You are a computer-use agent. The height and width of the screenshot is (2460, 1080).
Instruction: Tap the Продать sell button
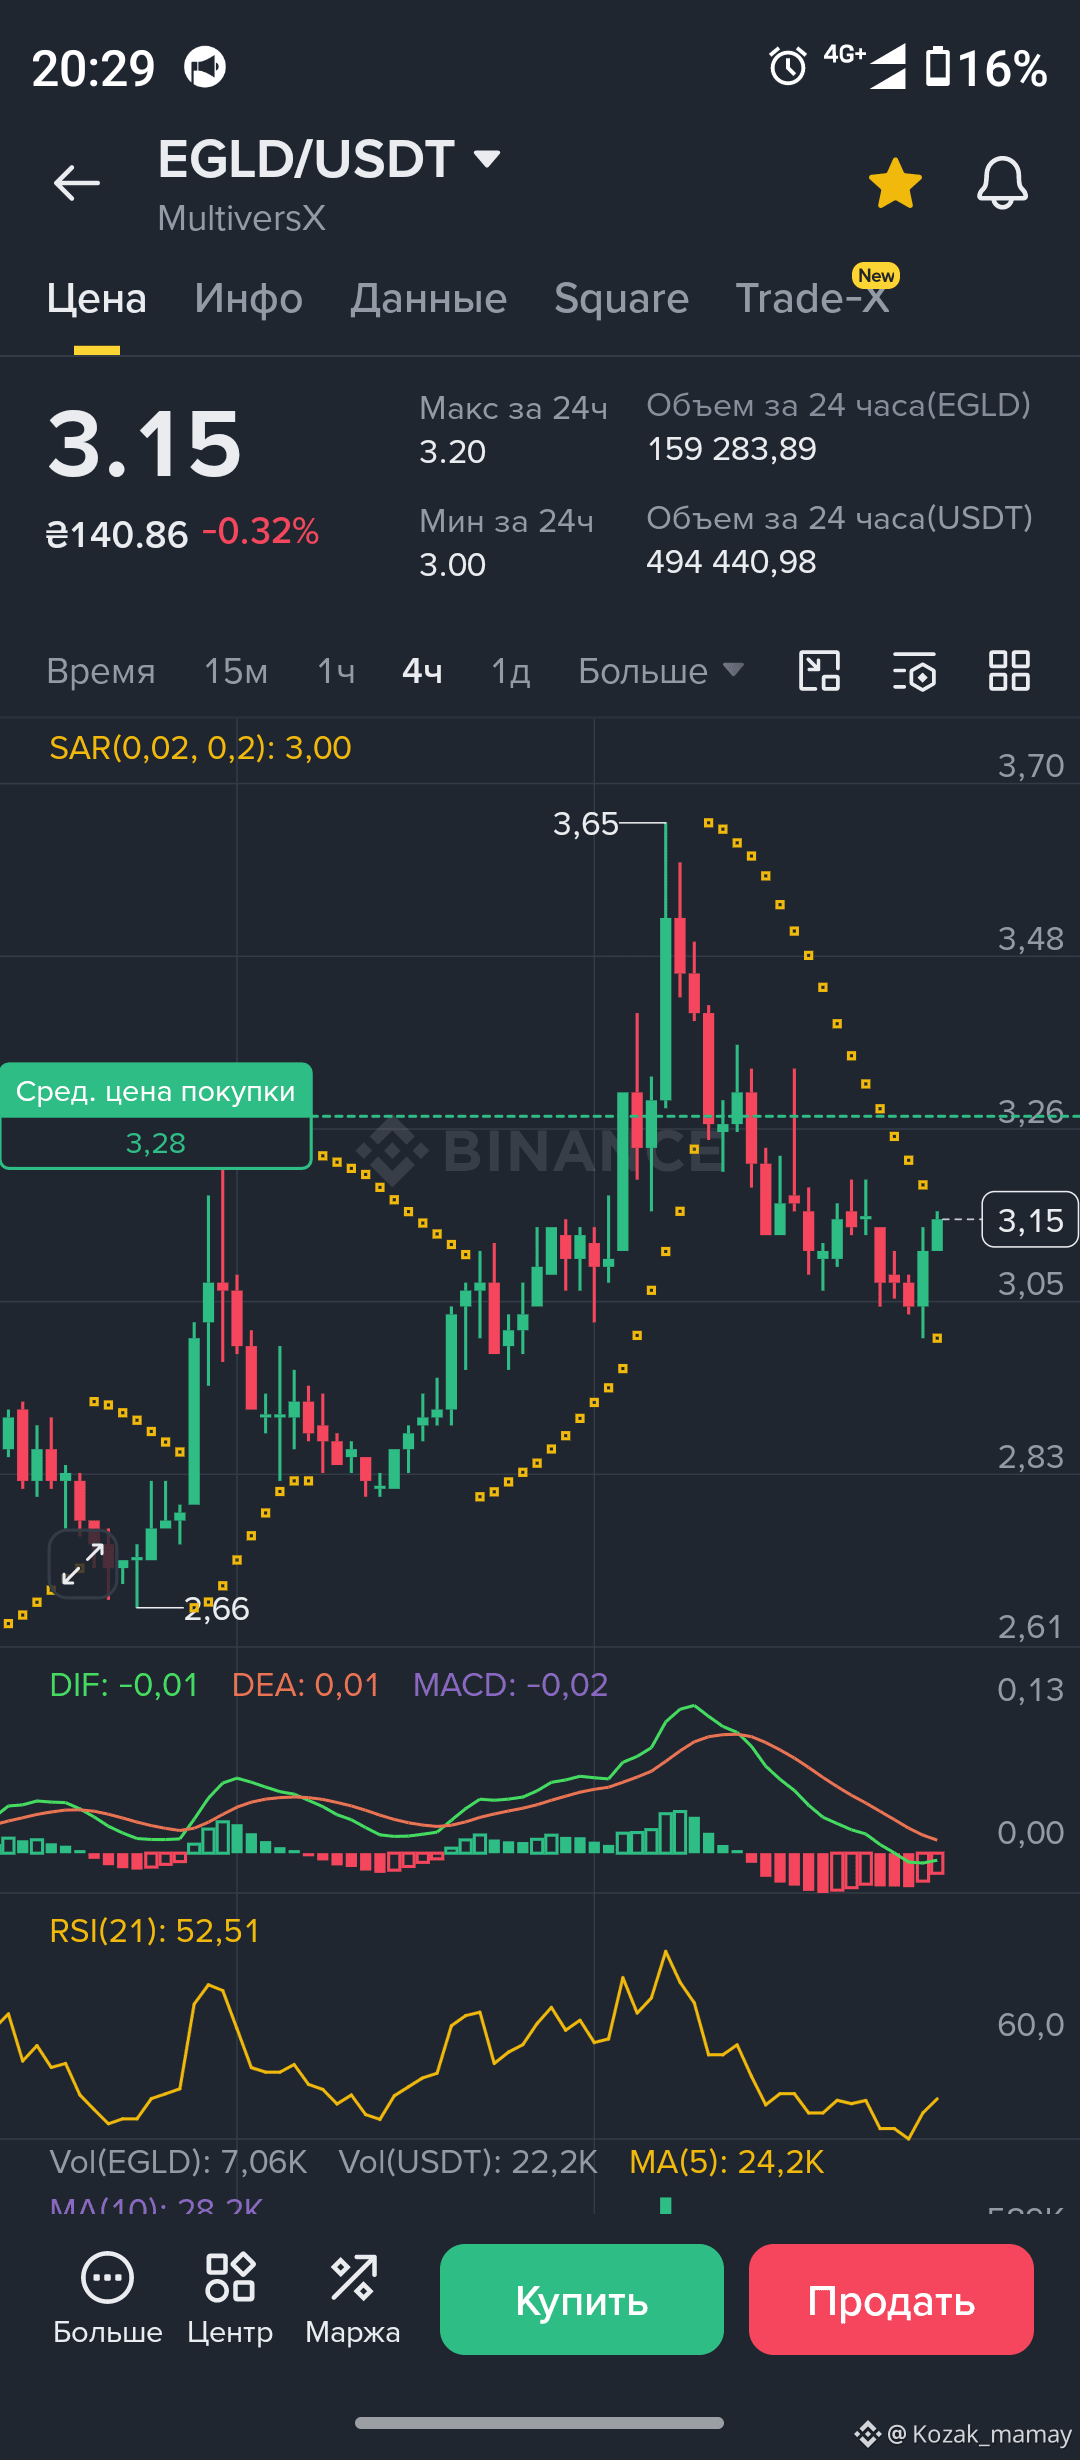[x=891, y=2299]
